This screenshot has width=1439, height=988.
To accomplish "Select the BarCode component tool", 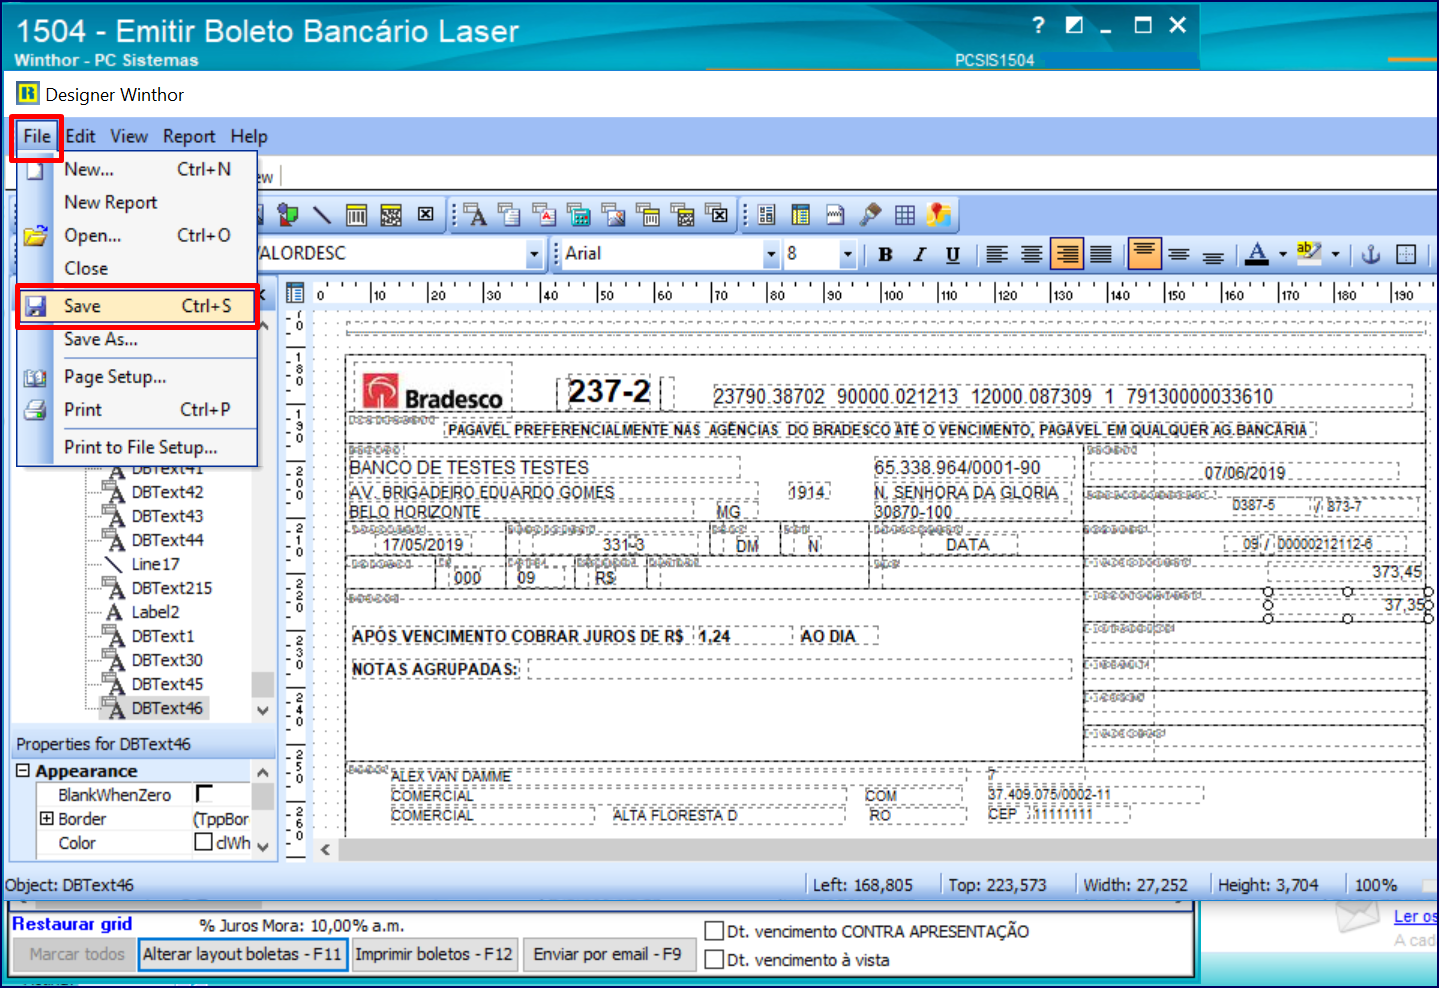I will coord(357,214).
